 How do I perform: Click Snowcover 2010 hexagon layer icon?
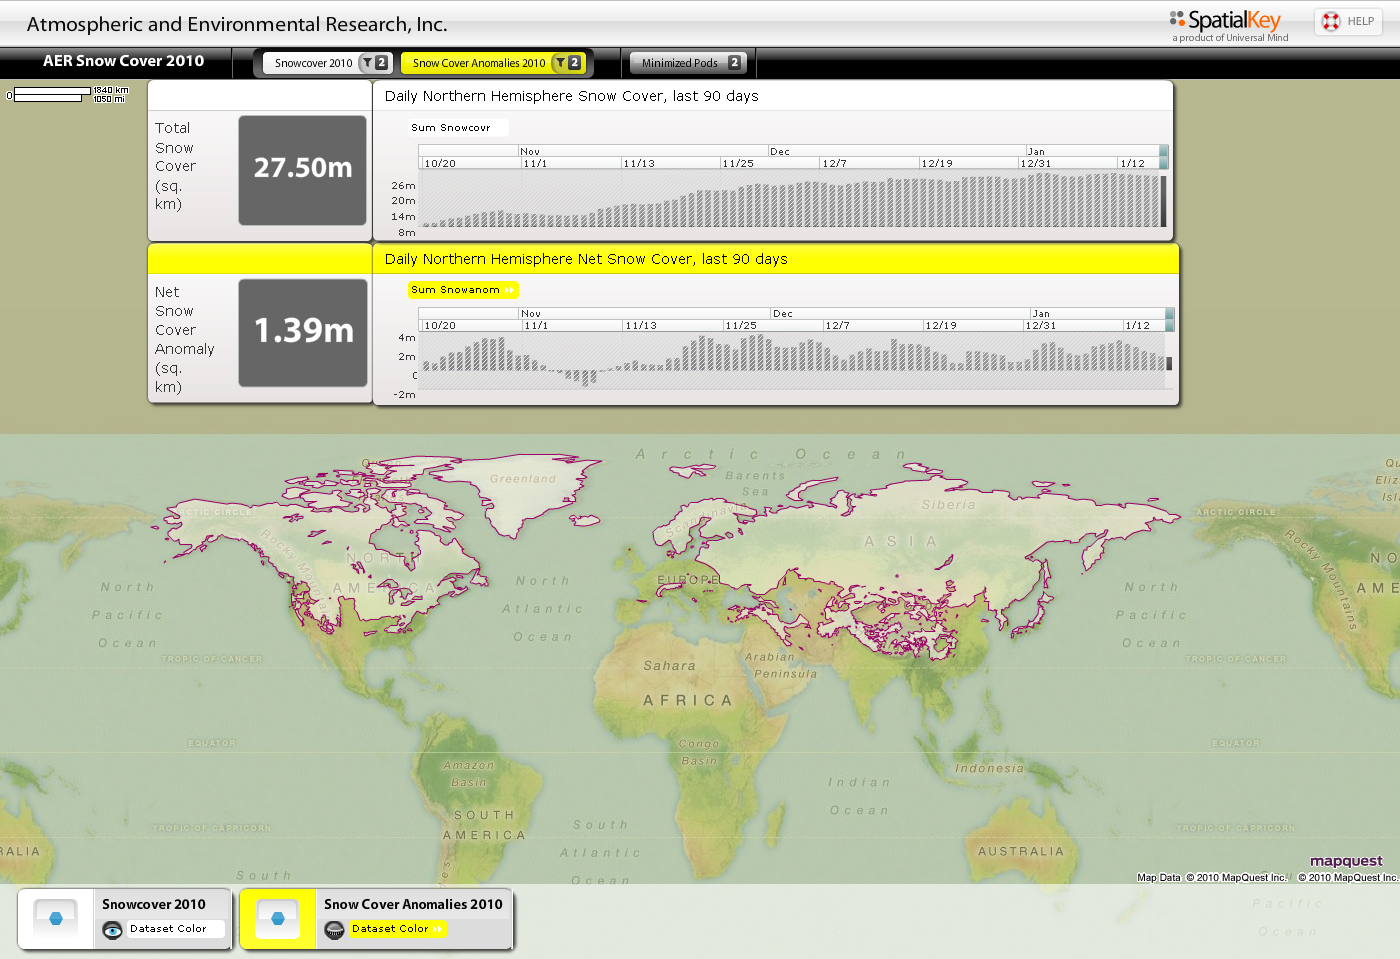(x=56, y=918)
